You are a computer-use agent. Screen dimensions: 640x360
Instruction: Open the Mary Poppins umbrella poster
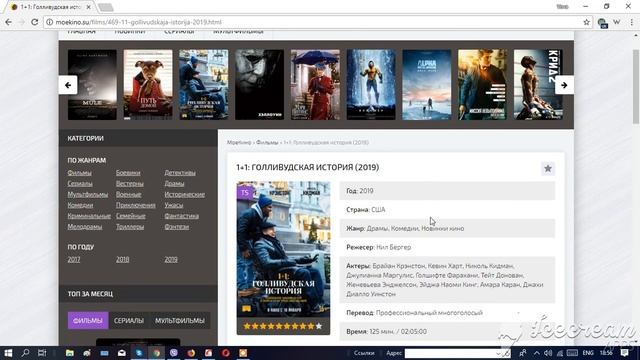point(315,85)
